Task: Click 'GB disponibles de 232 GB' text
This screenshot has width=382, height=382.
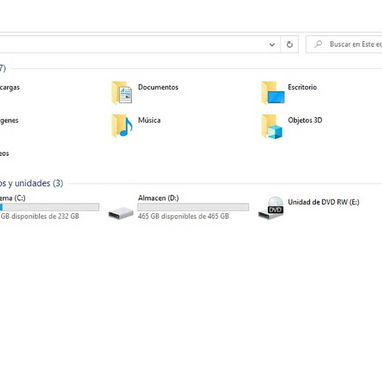Action: [x=40, y=216]
